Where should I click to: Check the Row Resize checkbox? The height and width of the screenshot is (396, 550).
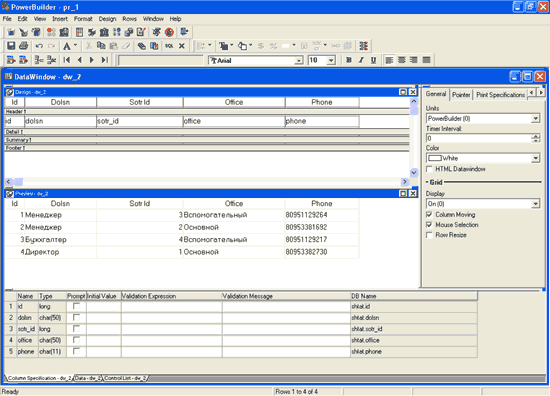[x=429, y=235]
